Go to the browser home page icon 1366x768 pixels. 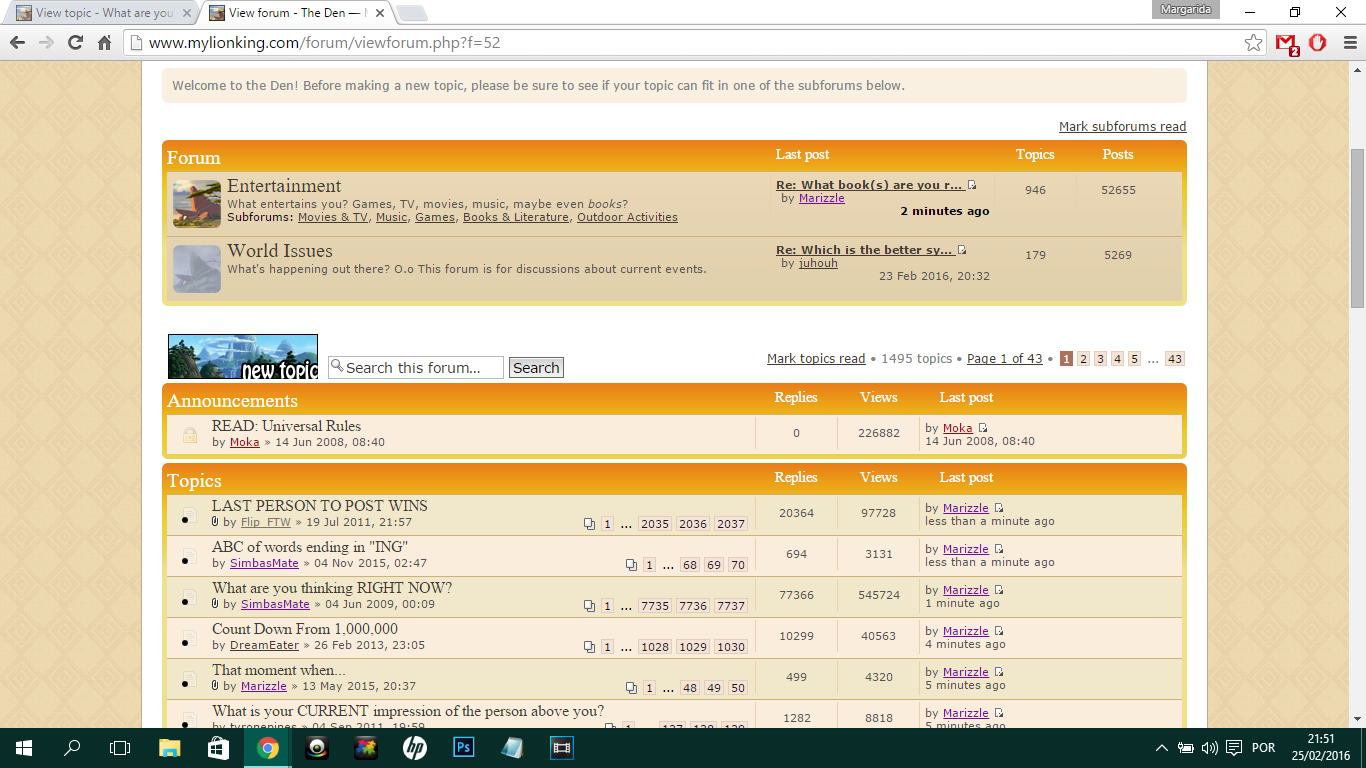[x=104, y=43]
